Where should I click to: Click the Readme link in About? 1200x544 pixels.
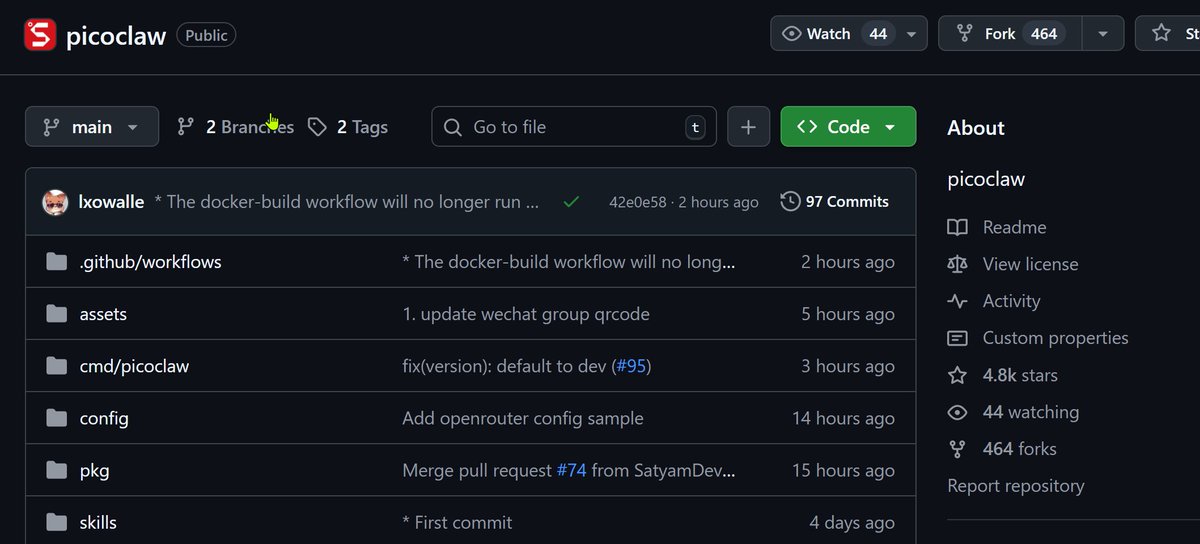point(1014,227)
